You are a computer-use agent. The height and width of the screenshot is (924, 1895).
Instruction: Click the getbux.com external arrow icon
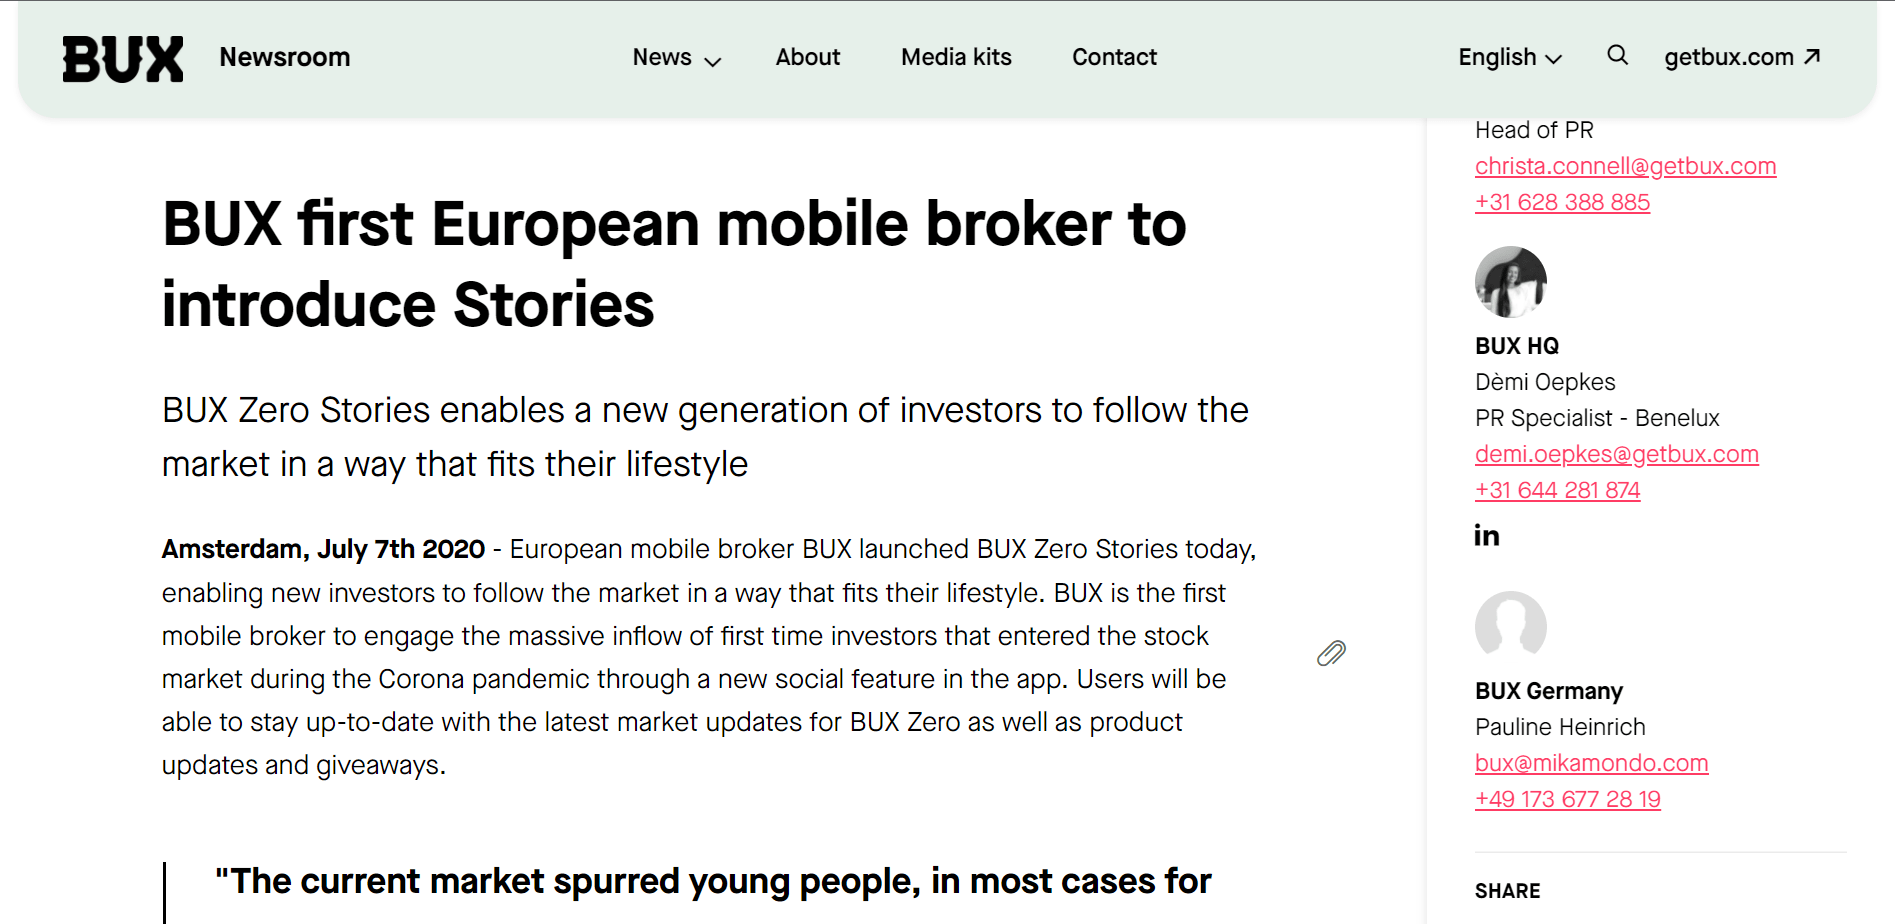1812,57
